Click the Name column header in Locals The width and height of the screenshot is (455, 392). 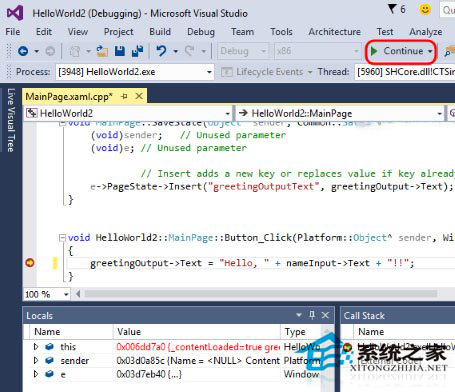pos(47,332)
